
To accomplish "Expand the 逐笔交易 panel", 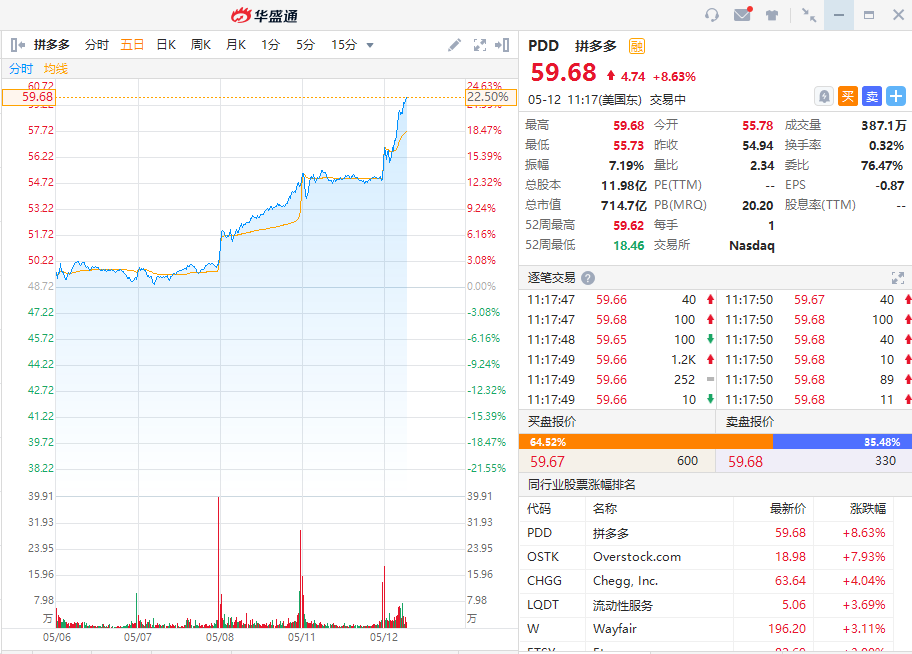I will (x=898, y=278).
